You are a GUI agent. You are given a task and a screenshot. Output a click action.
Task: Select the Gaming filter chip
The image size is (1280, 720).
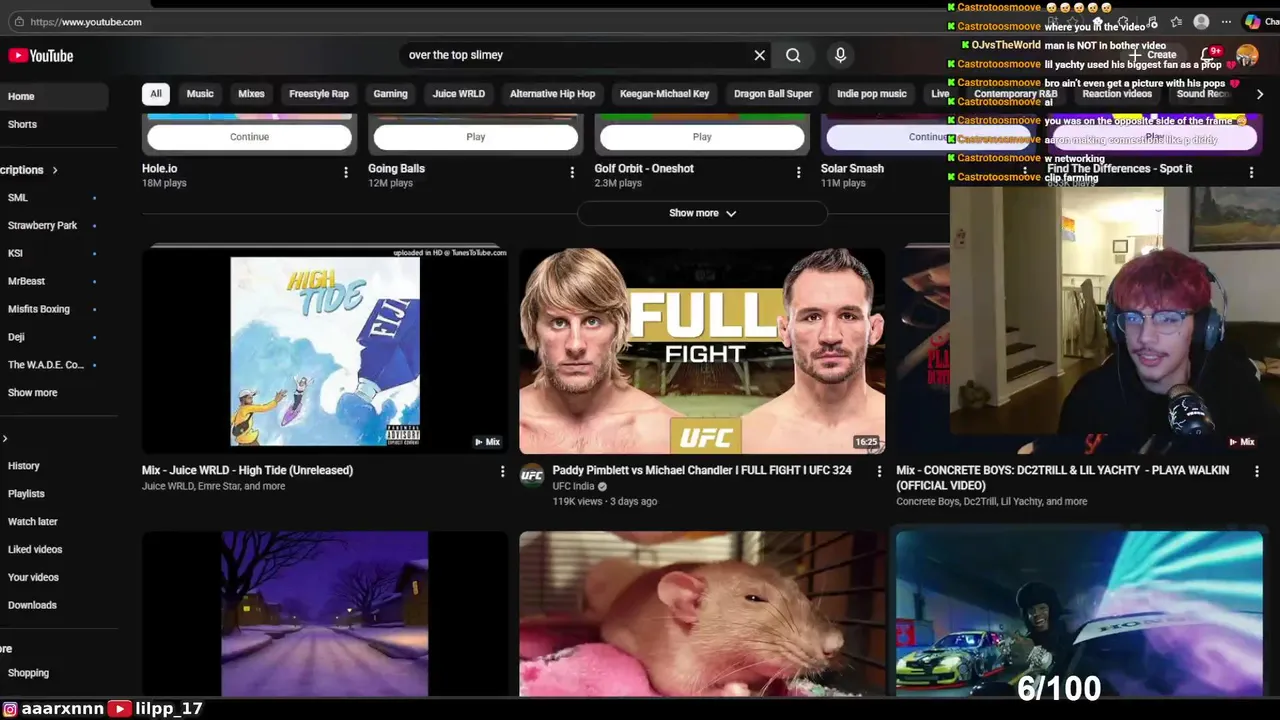[x=390, y=94]
